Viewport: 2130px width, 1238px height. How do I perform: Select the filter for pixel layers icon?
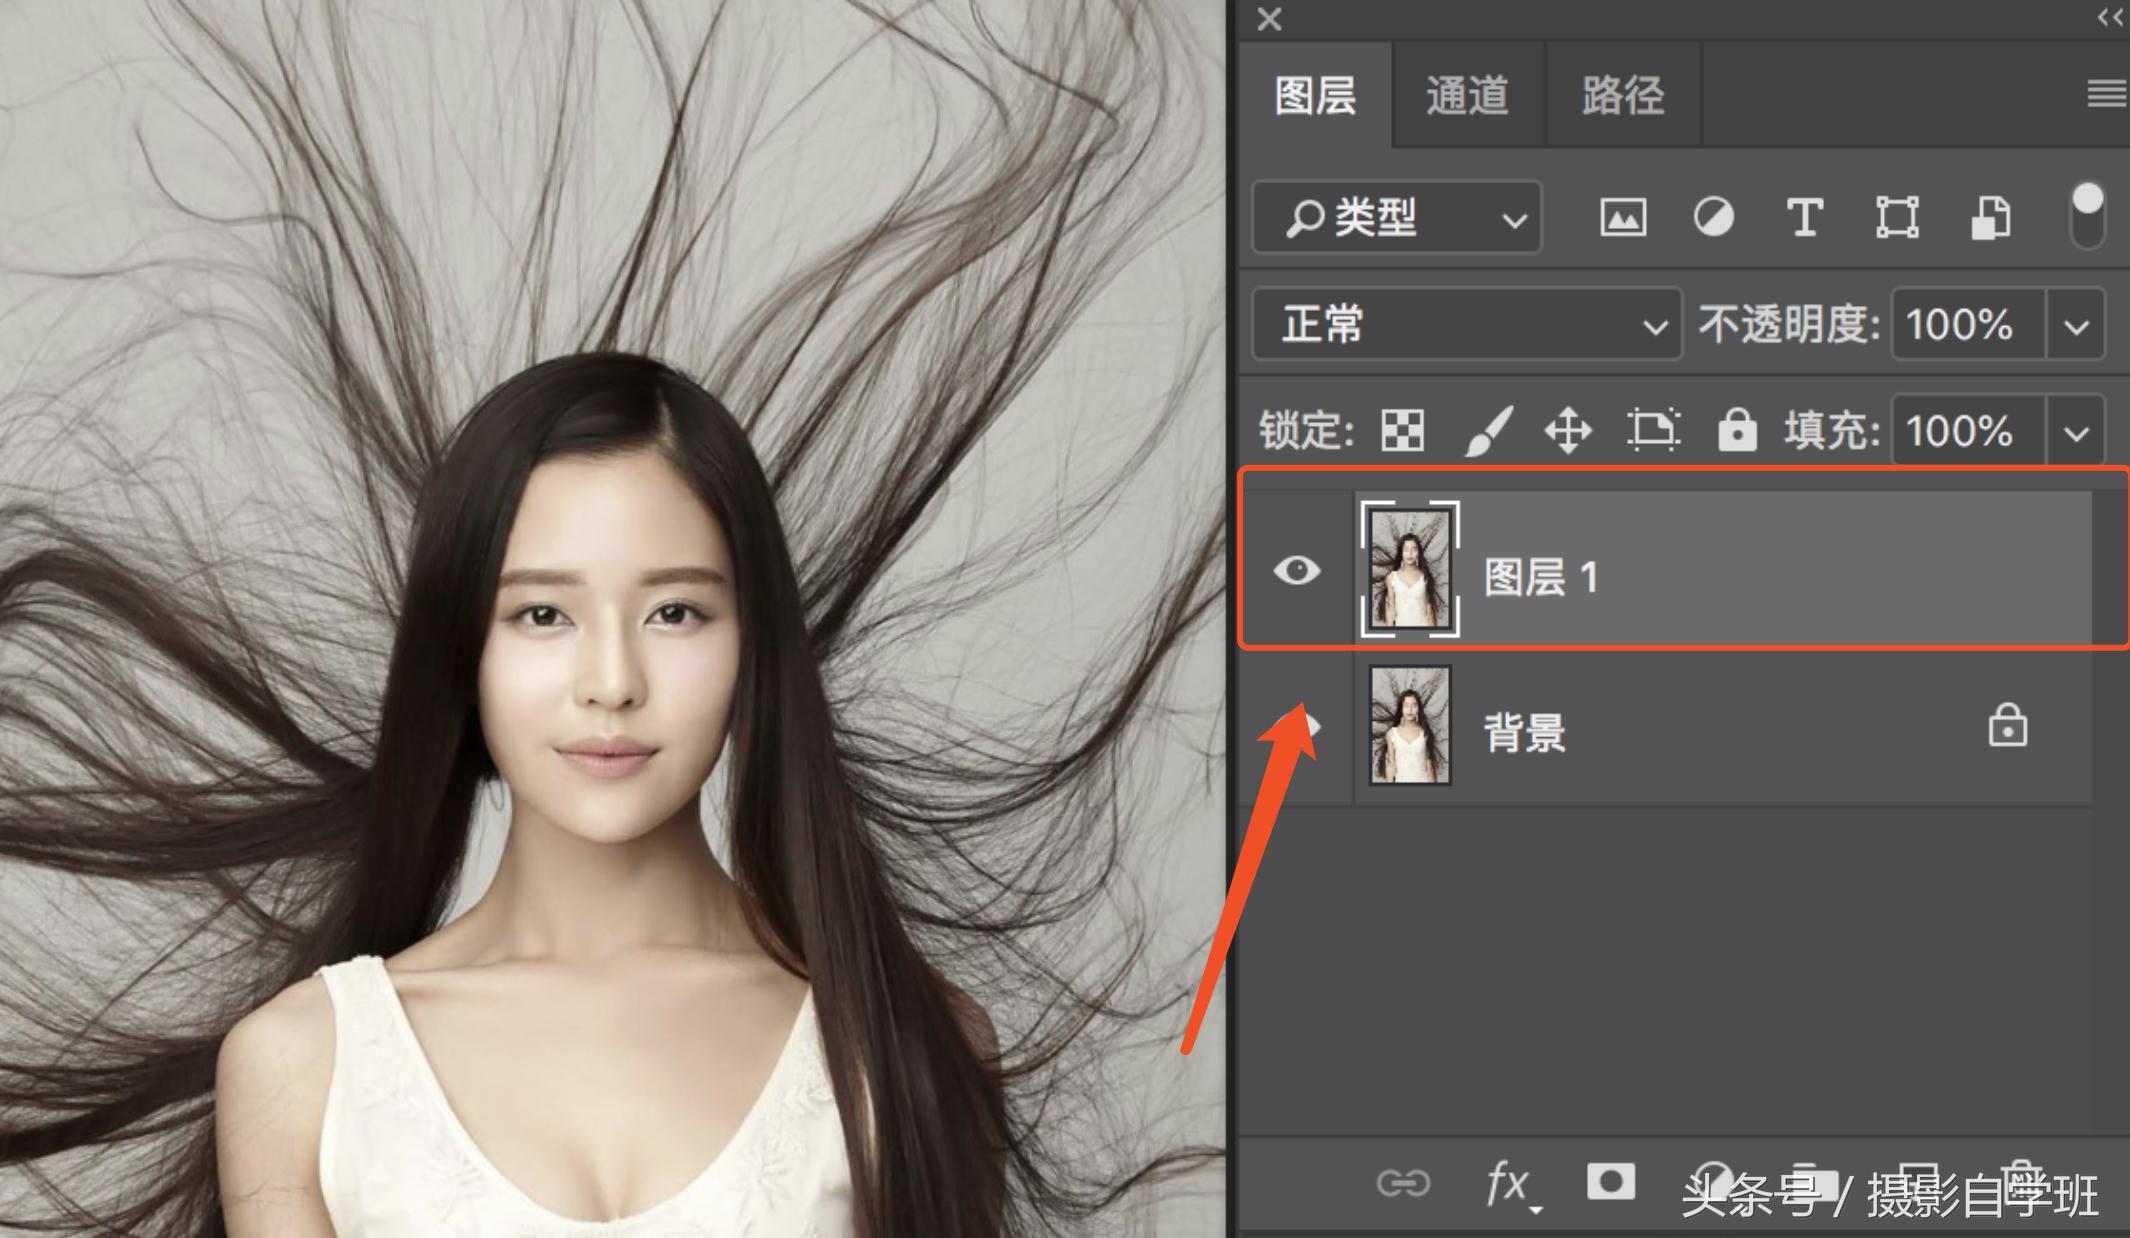[x=1622, y=218]
